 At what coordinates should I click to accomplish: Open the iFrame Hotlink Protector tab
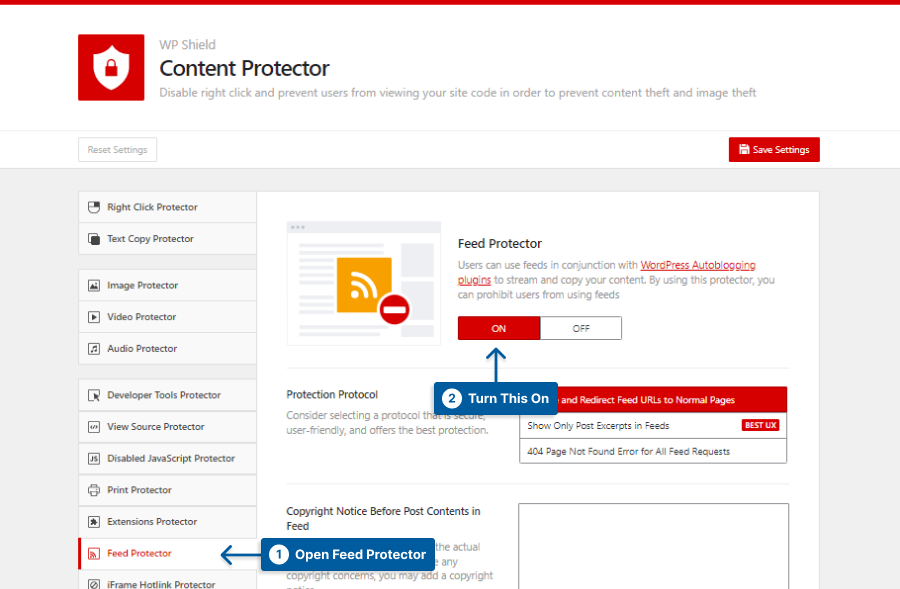(168, 580)
